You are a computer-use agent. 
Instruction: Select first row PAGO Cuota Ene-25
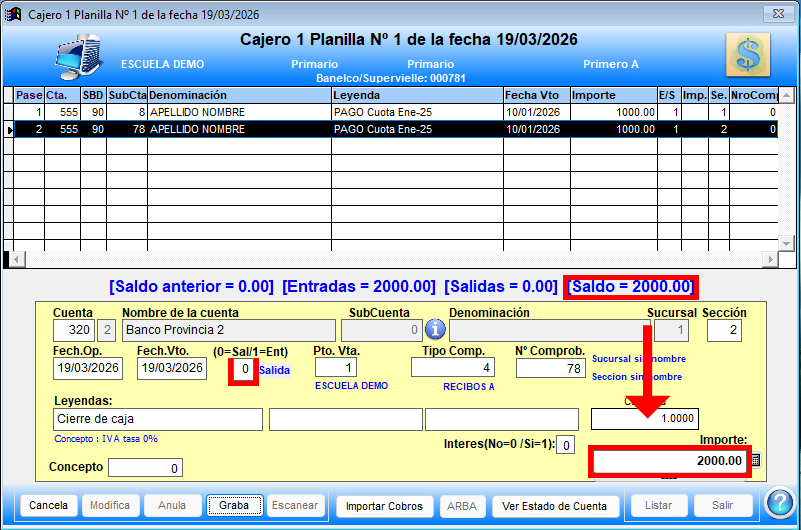click(416, 113)
